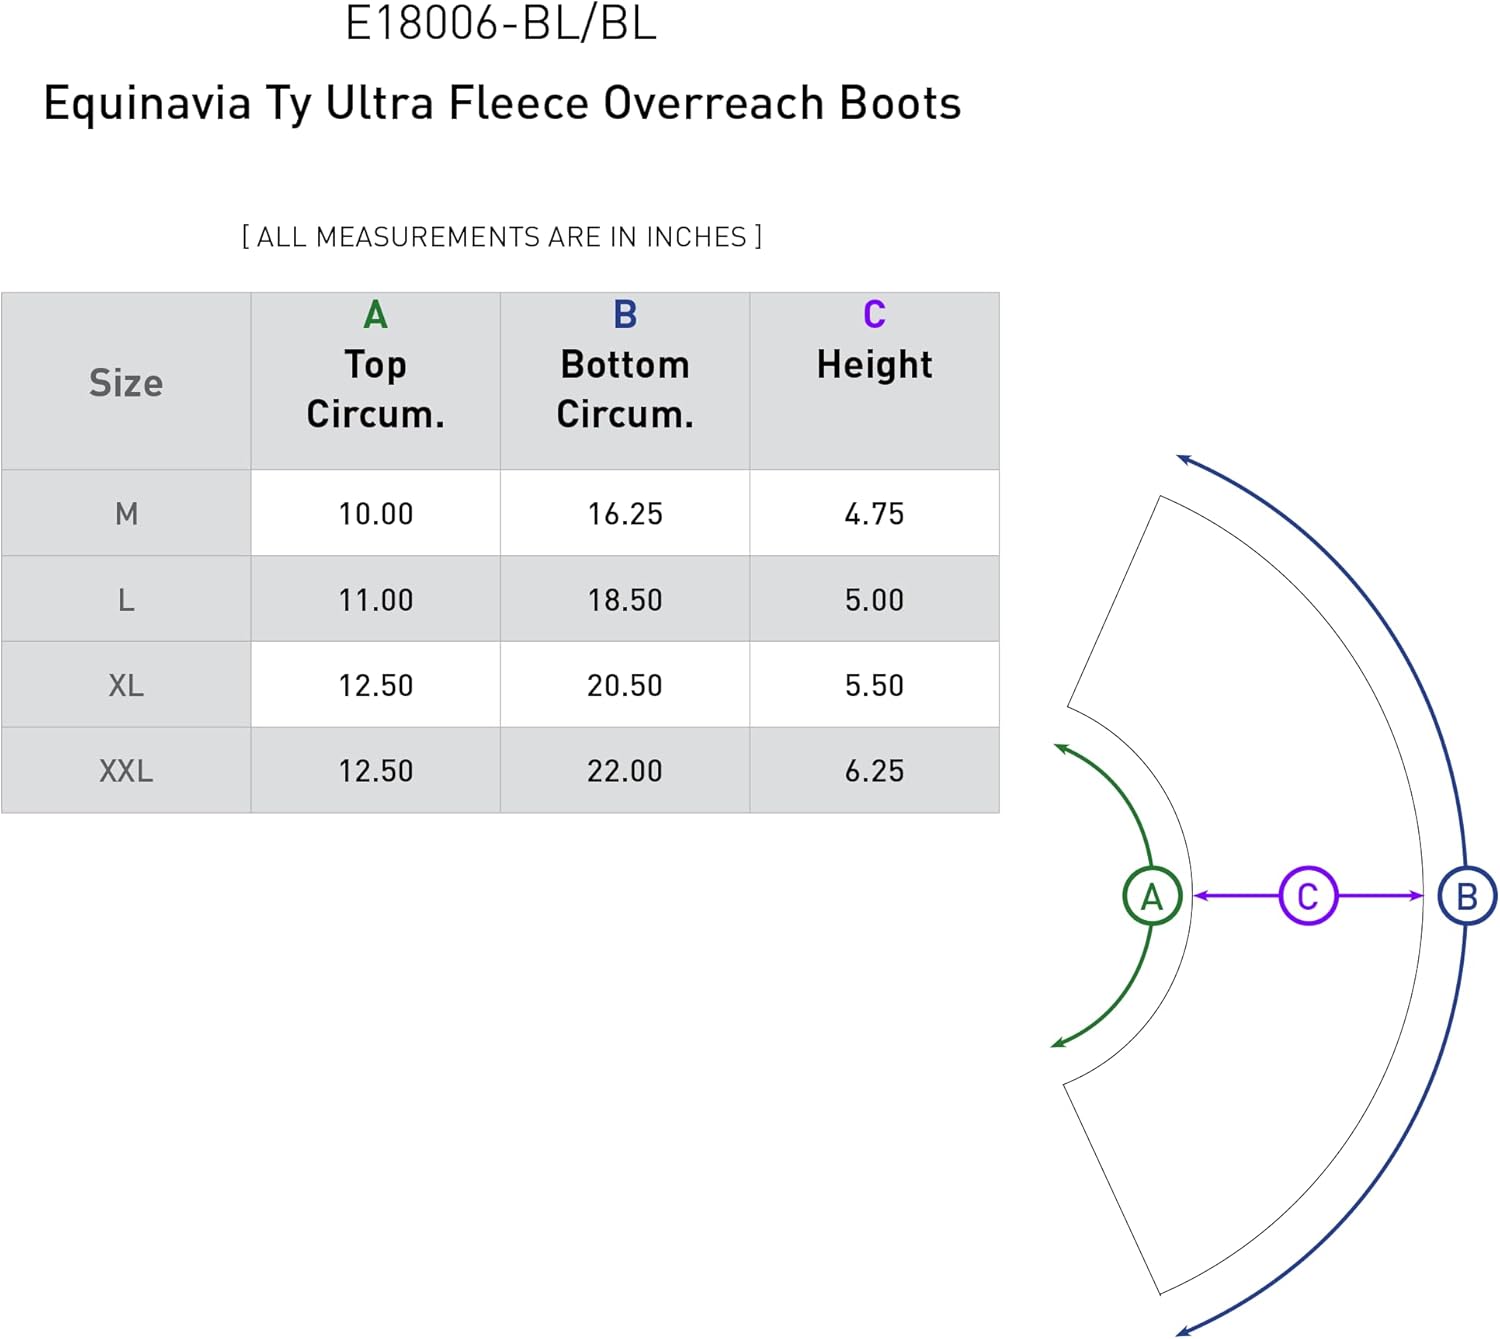Click the blue circled B marker in diagram

[1467, 896]
